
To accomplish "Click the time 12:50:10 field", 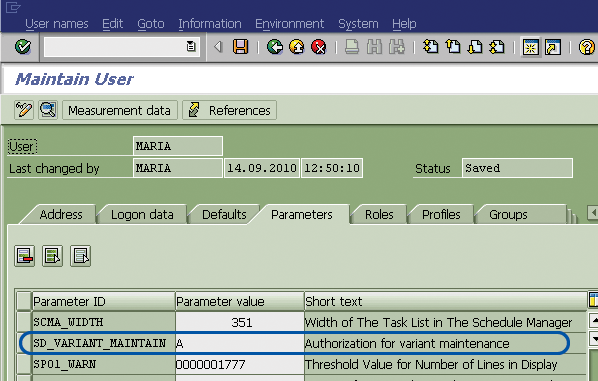I will [332, 168].
